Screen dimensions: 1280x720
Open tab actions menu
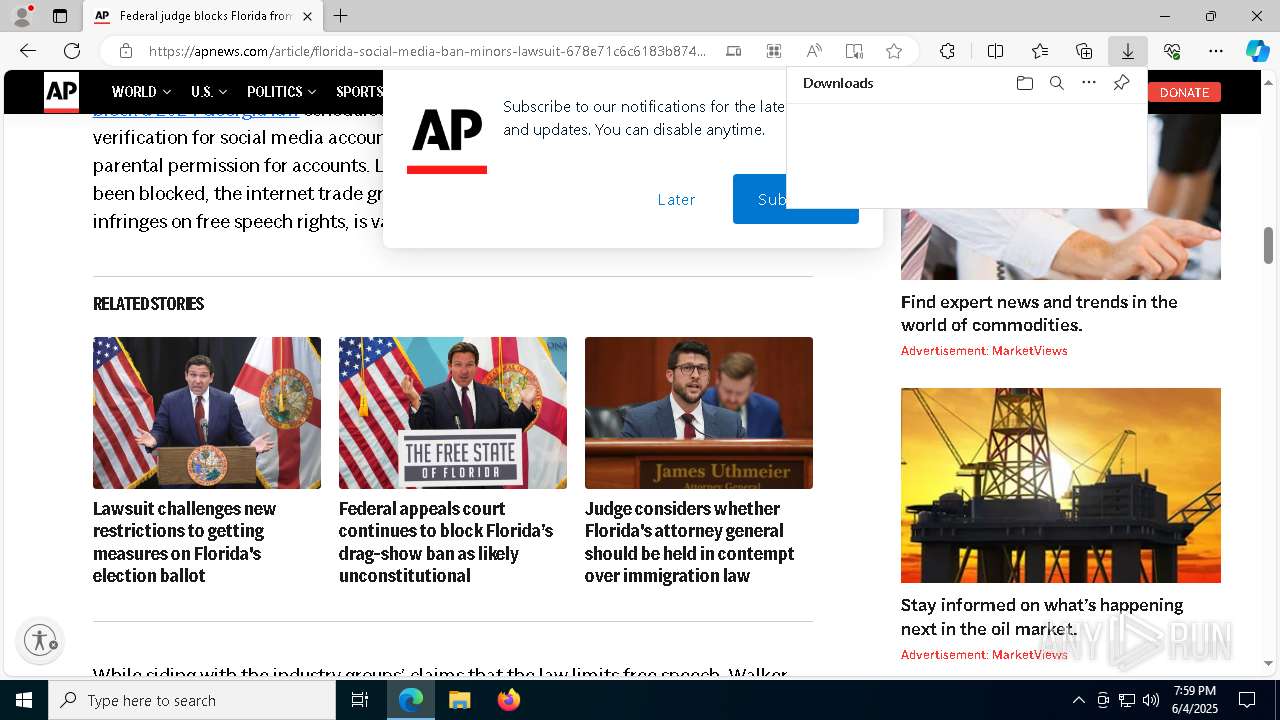60,16
